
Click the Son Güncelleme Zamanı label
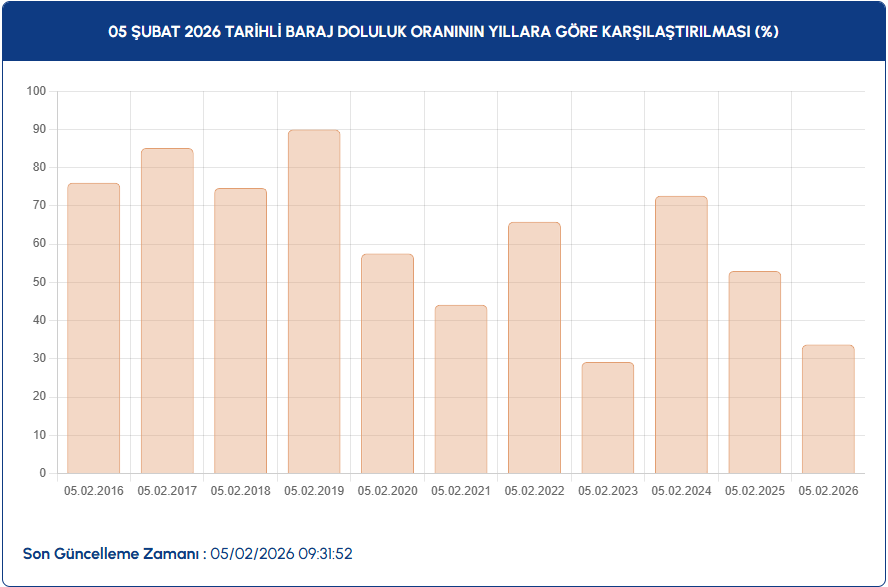[x=114, y=553]
